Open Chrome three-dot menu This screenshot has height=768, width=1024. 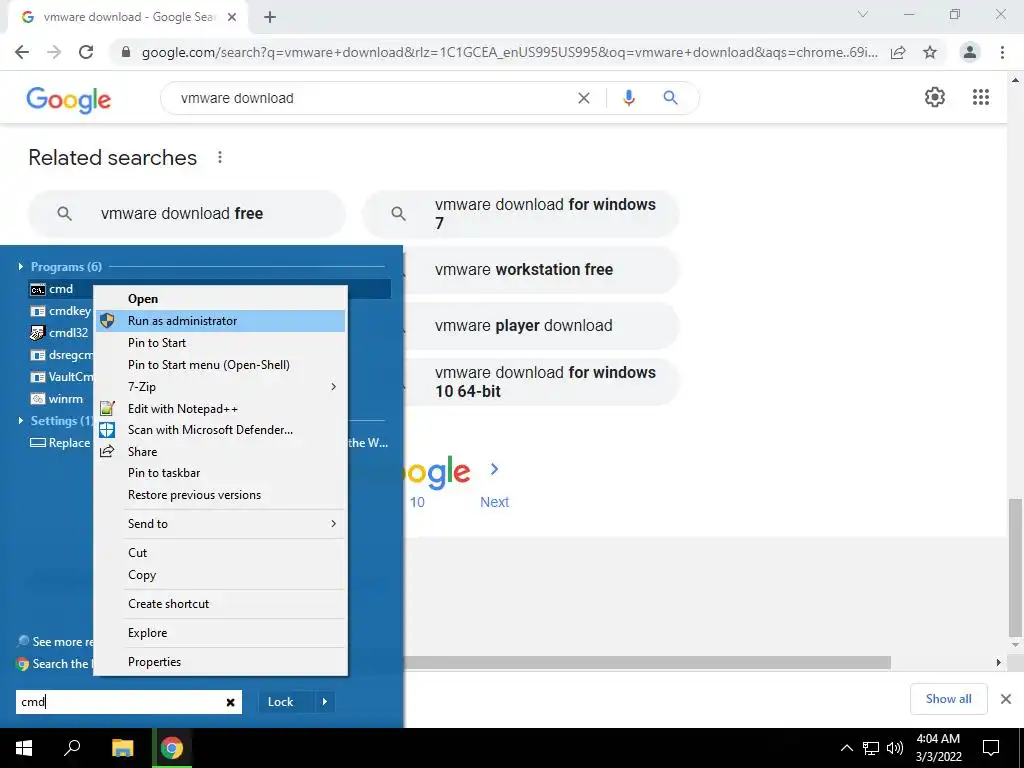click(1002, 52)
